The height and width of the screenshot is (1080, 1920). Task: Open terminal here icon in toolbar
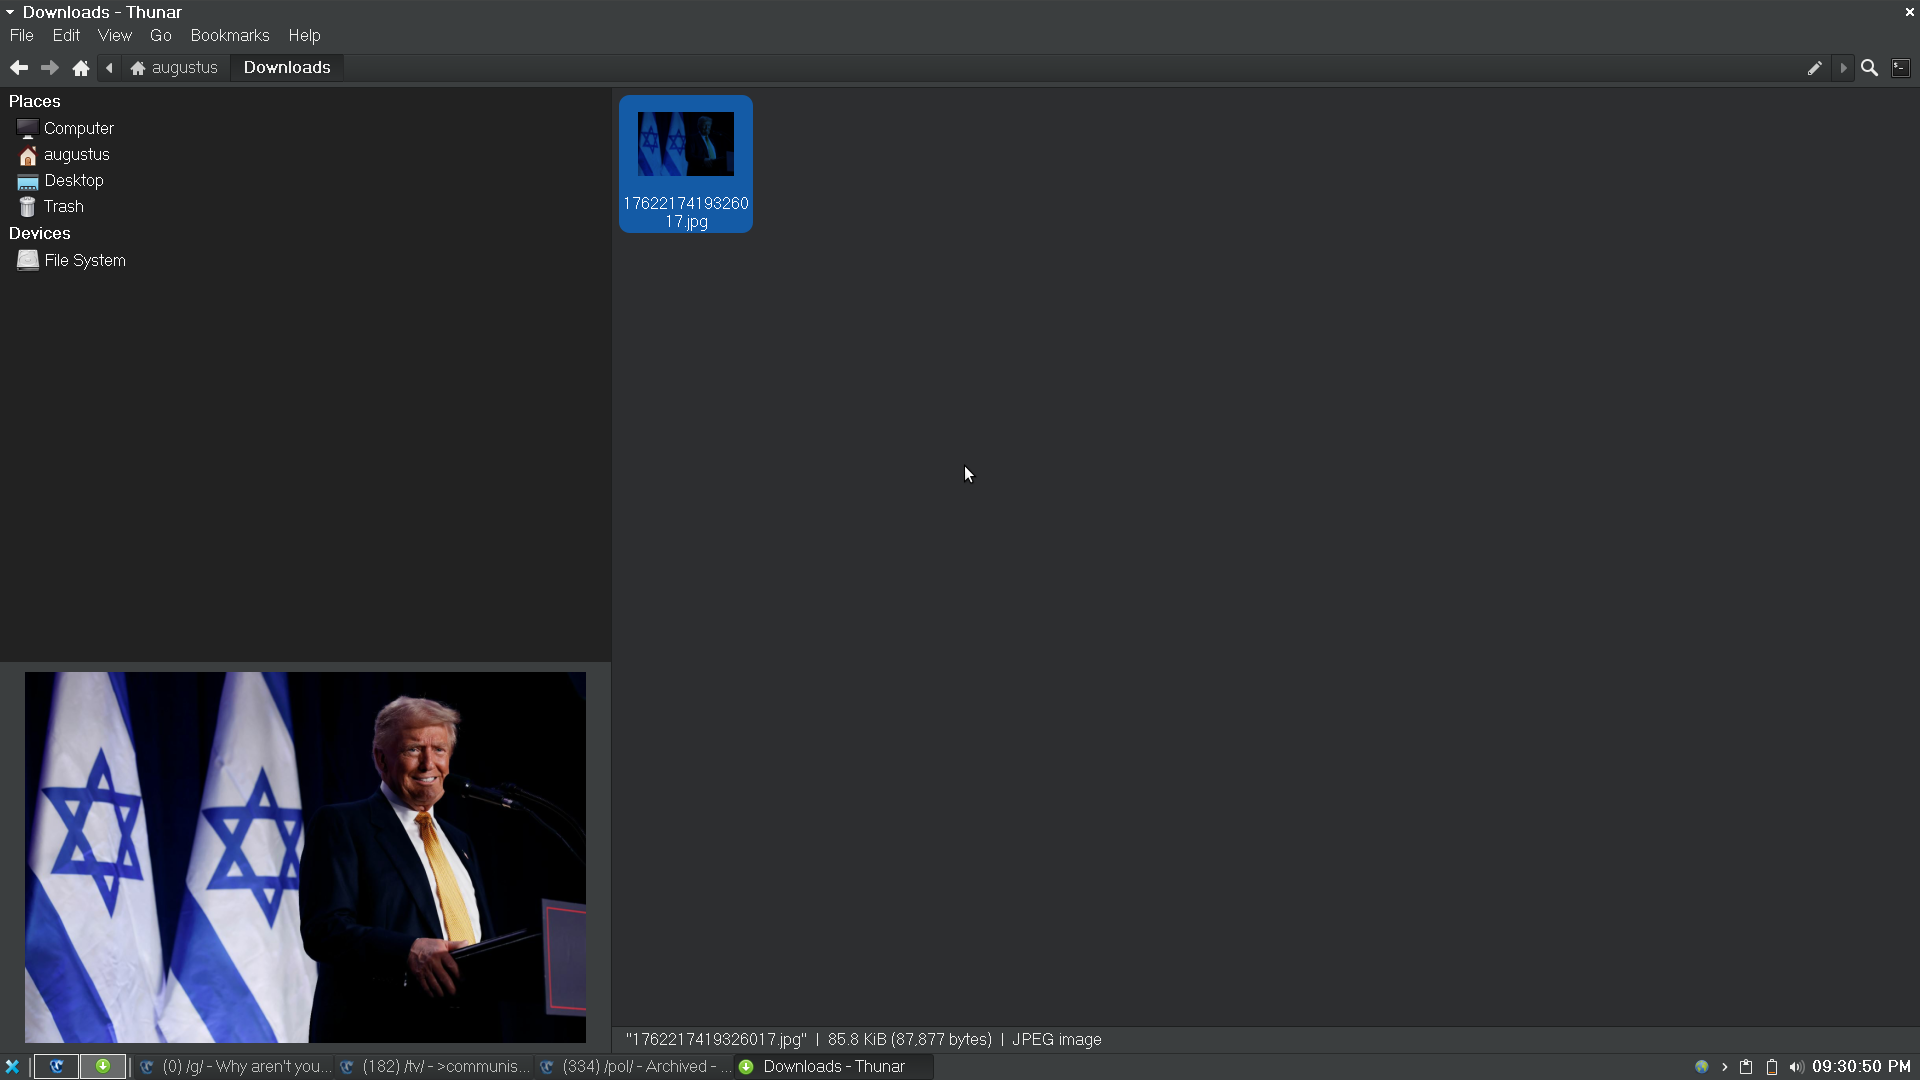coord(1901,68)
